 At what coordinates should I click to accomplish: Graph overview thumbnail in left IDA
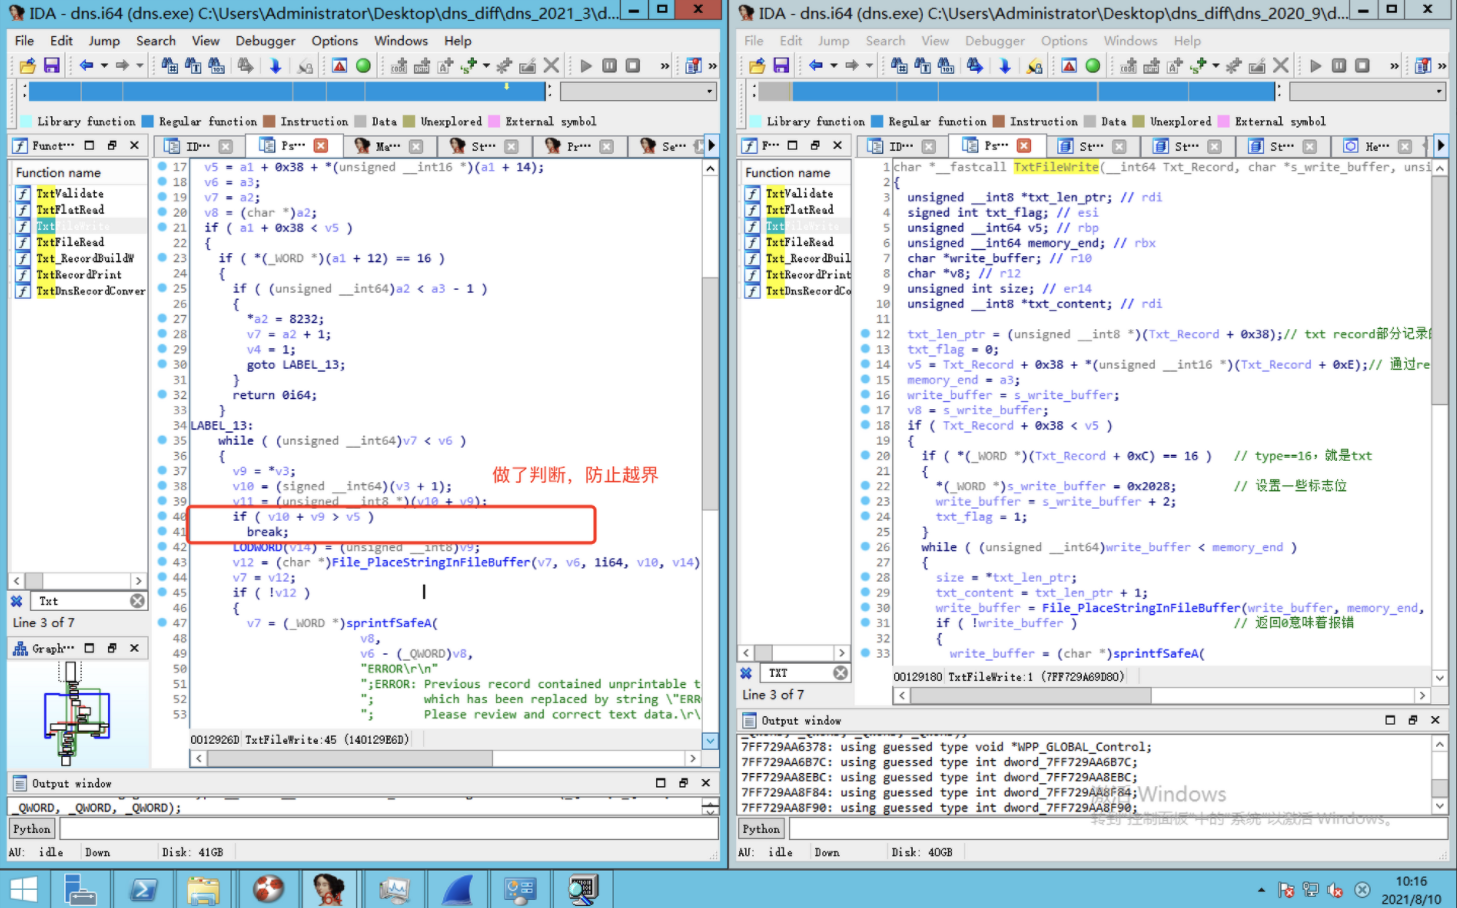click(x=77, y=714)
